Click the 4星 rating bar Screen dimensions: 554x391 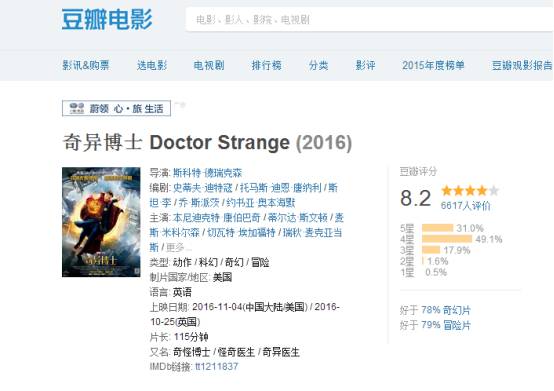[447, 239]
